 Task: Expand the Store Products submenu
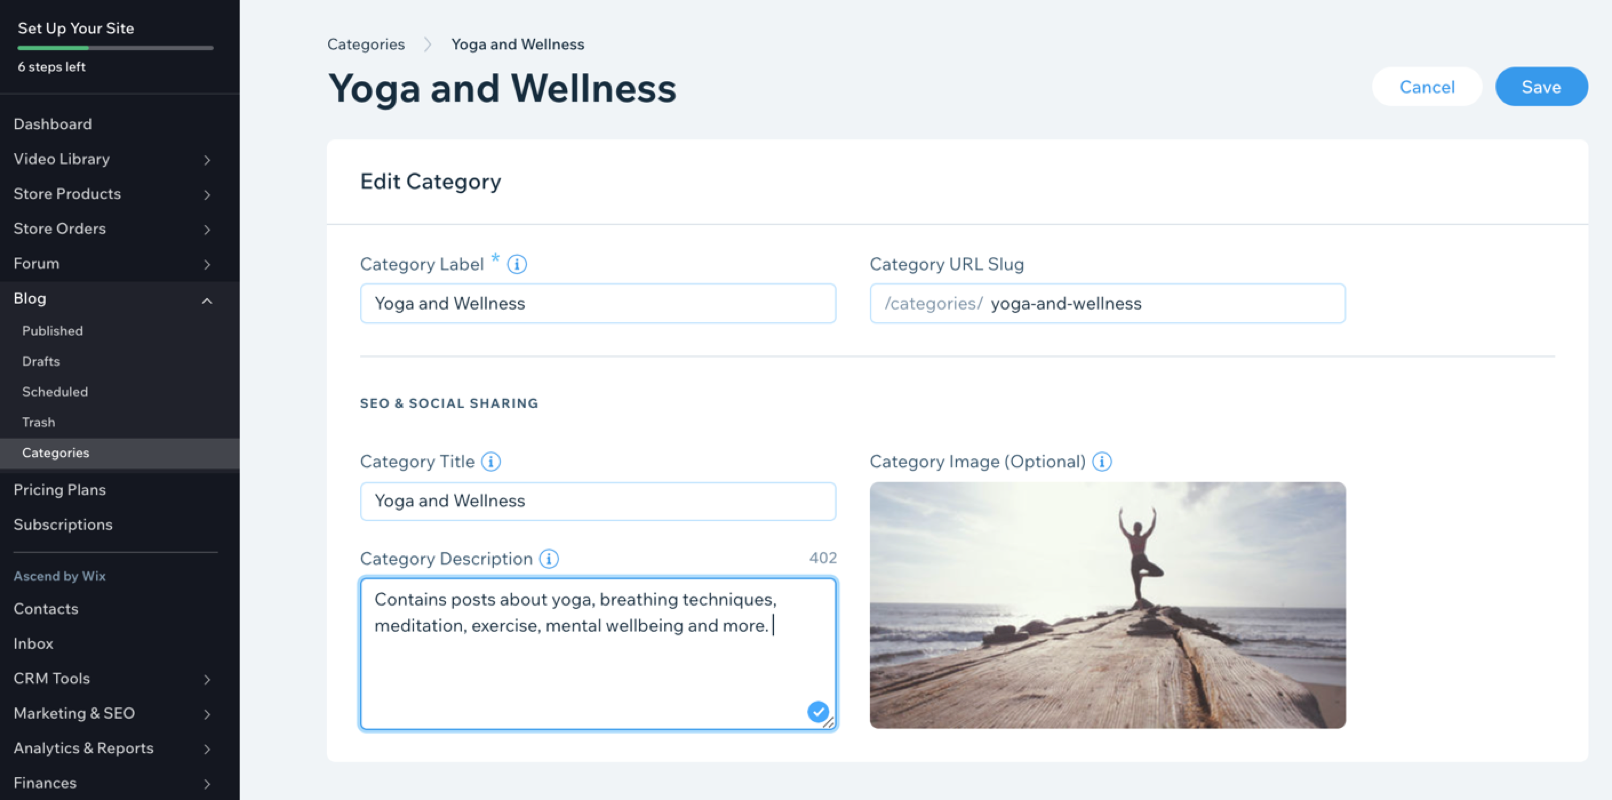point(207,195)
